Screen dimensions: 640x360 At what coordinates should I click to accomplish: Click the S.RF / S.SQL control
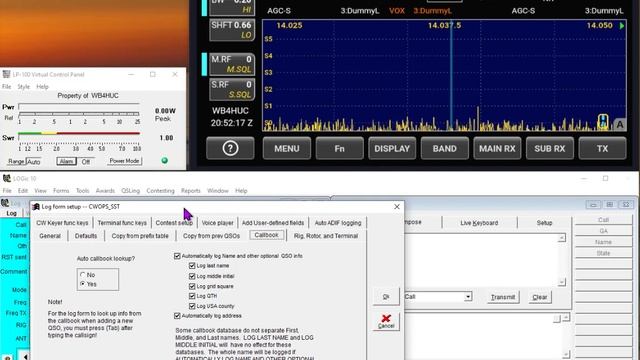tap(232, 89)
